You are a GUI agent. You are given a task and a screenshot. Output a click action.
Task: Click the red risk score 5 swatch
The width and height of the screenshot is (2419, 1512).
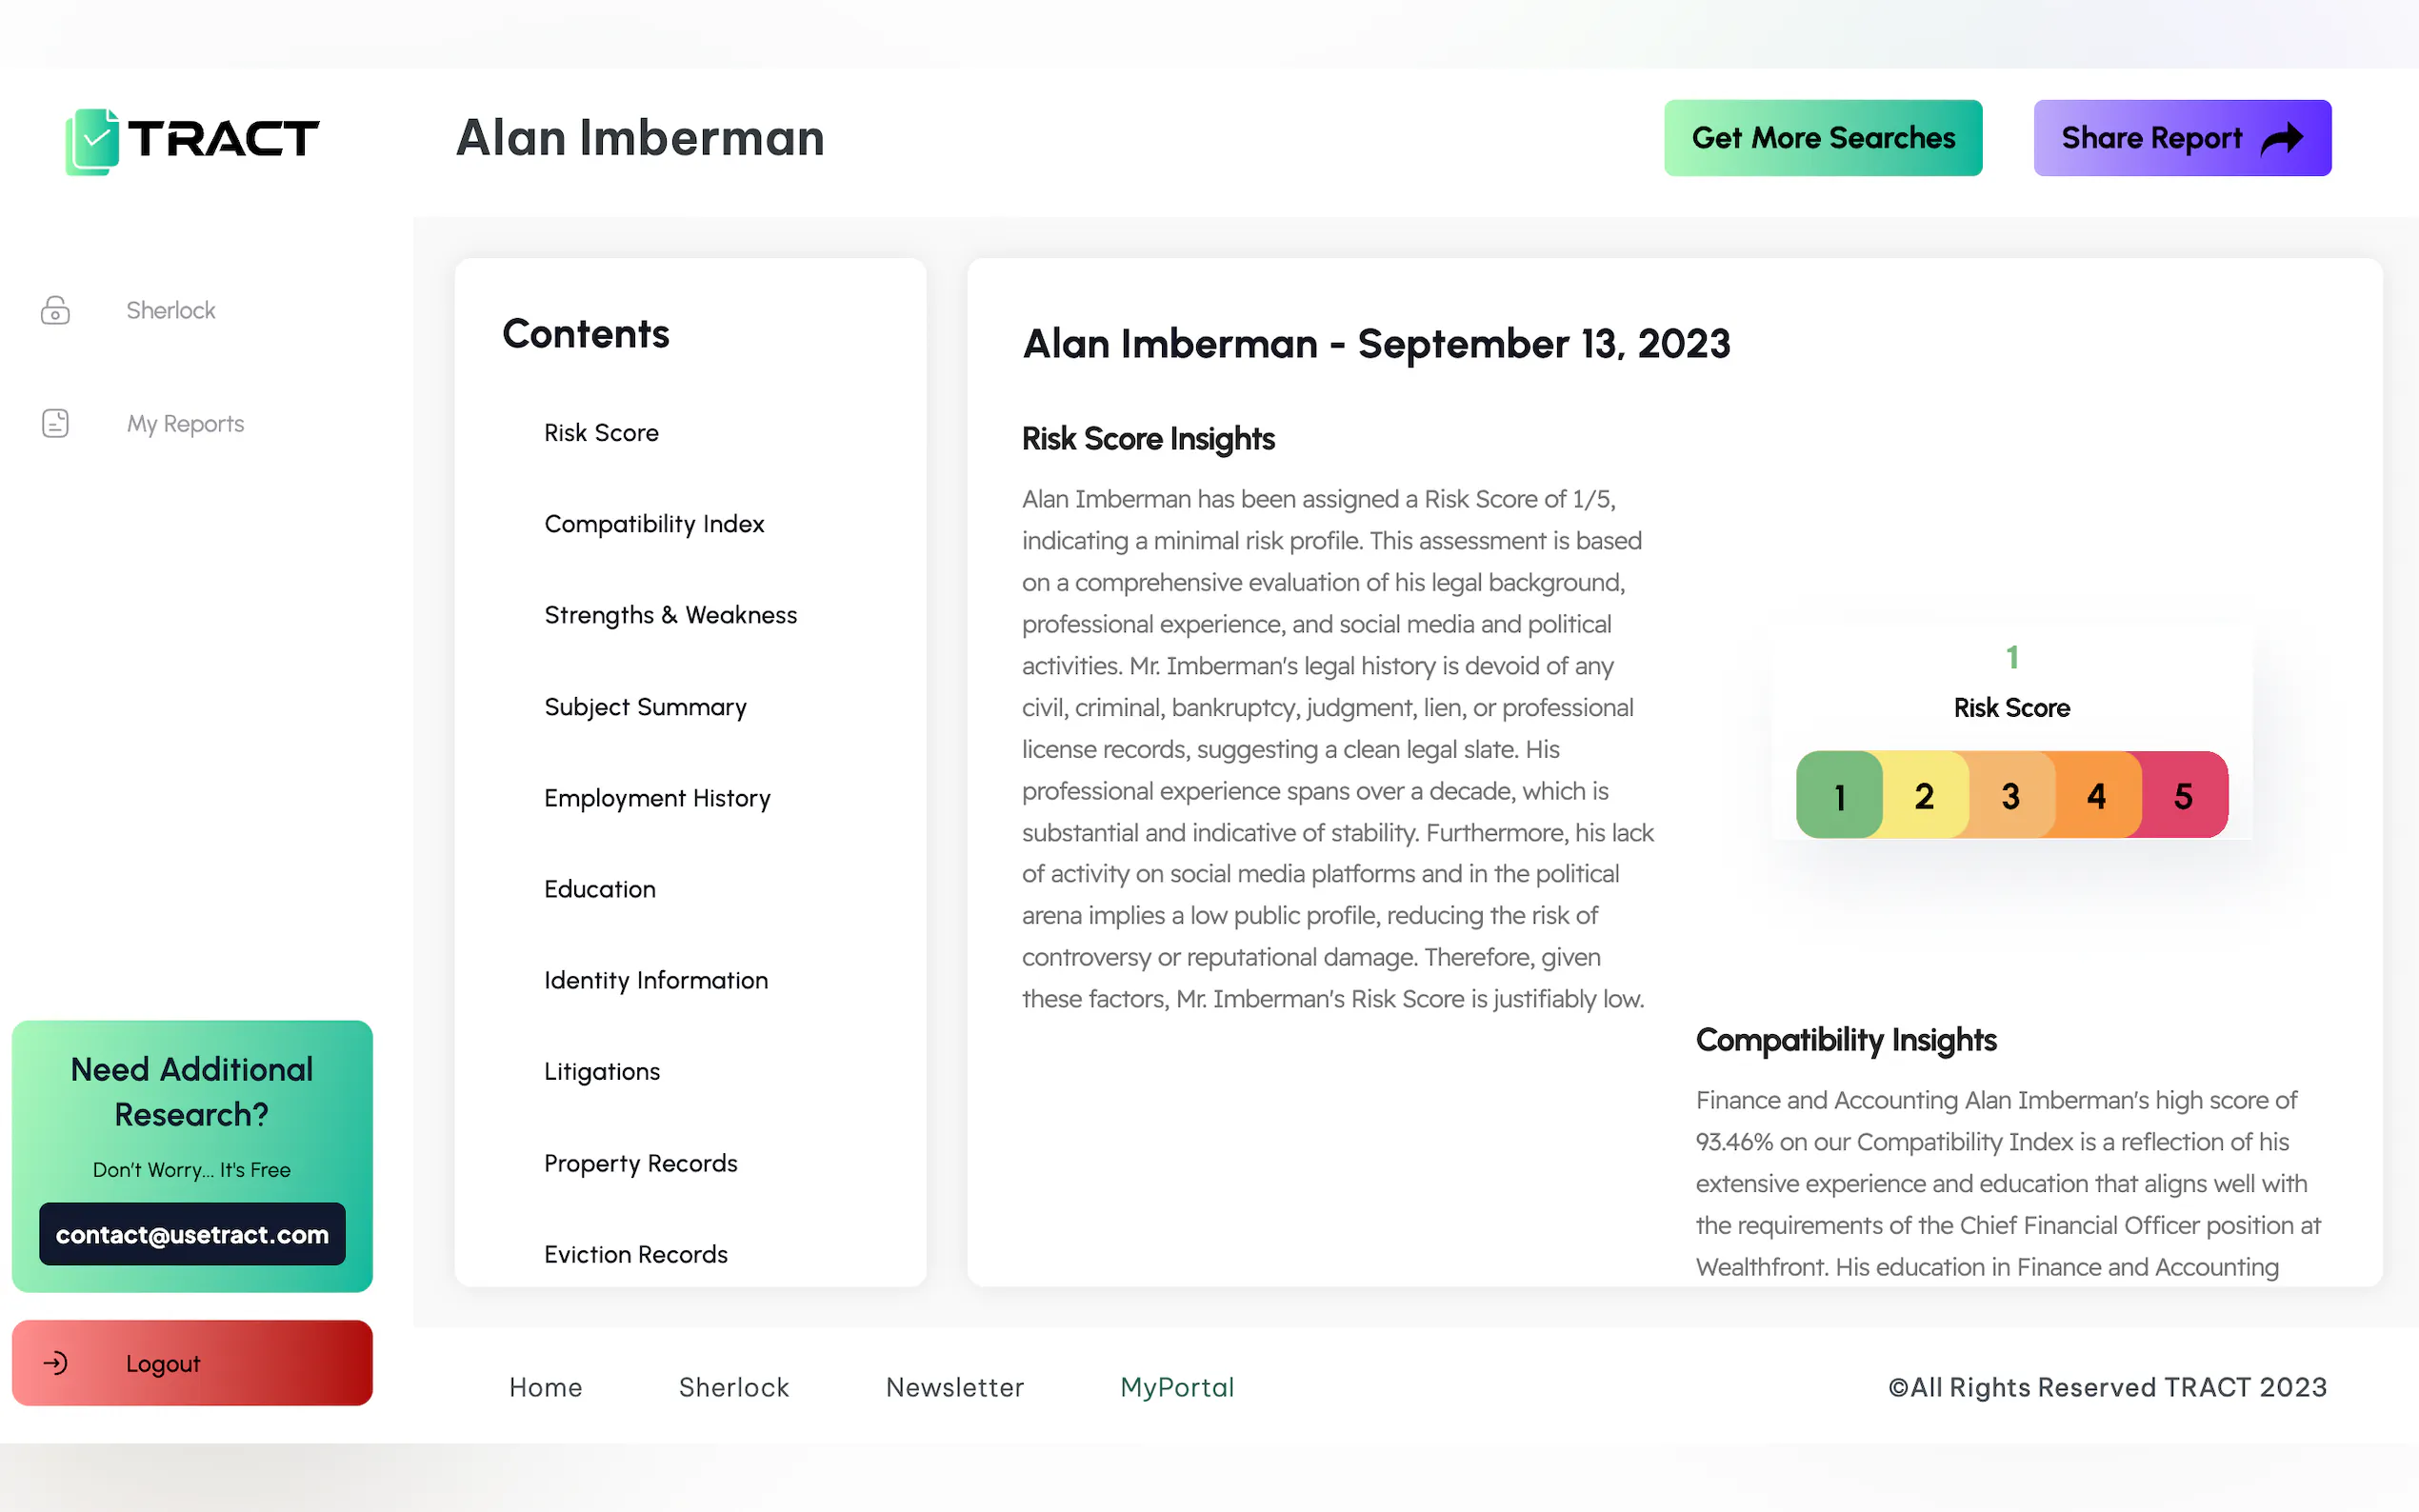[x=2184, y=796]
